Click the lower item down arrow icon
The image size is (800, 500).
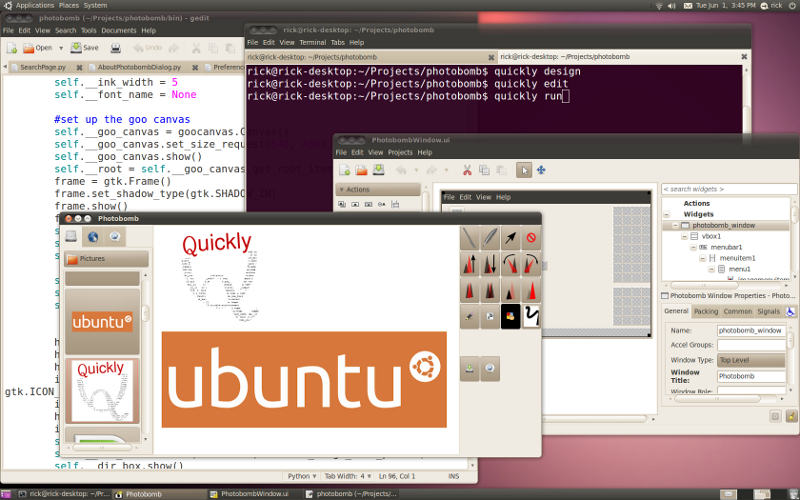(x=490, y=264)
